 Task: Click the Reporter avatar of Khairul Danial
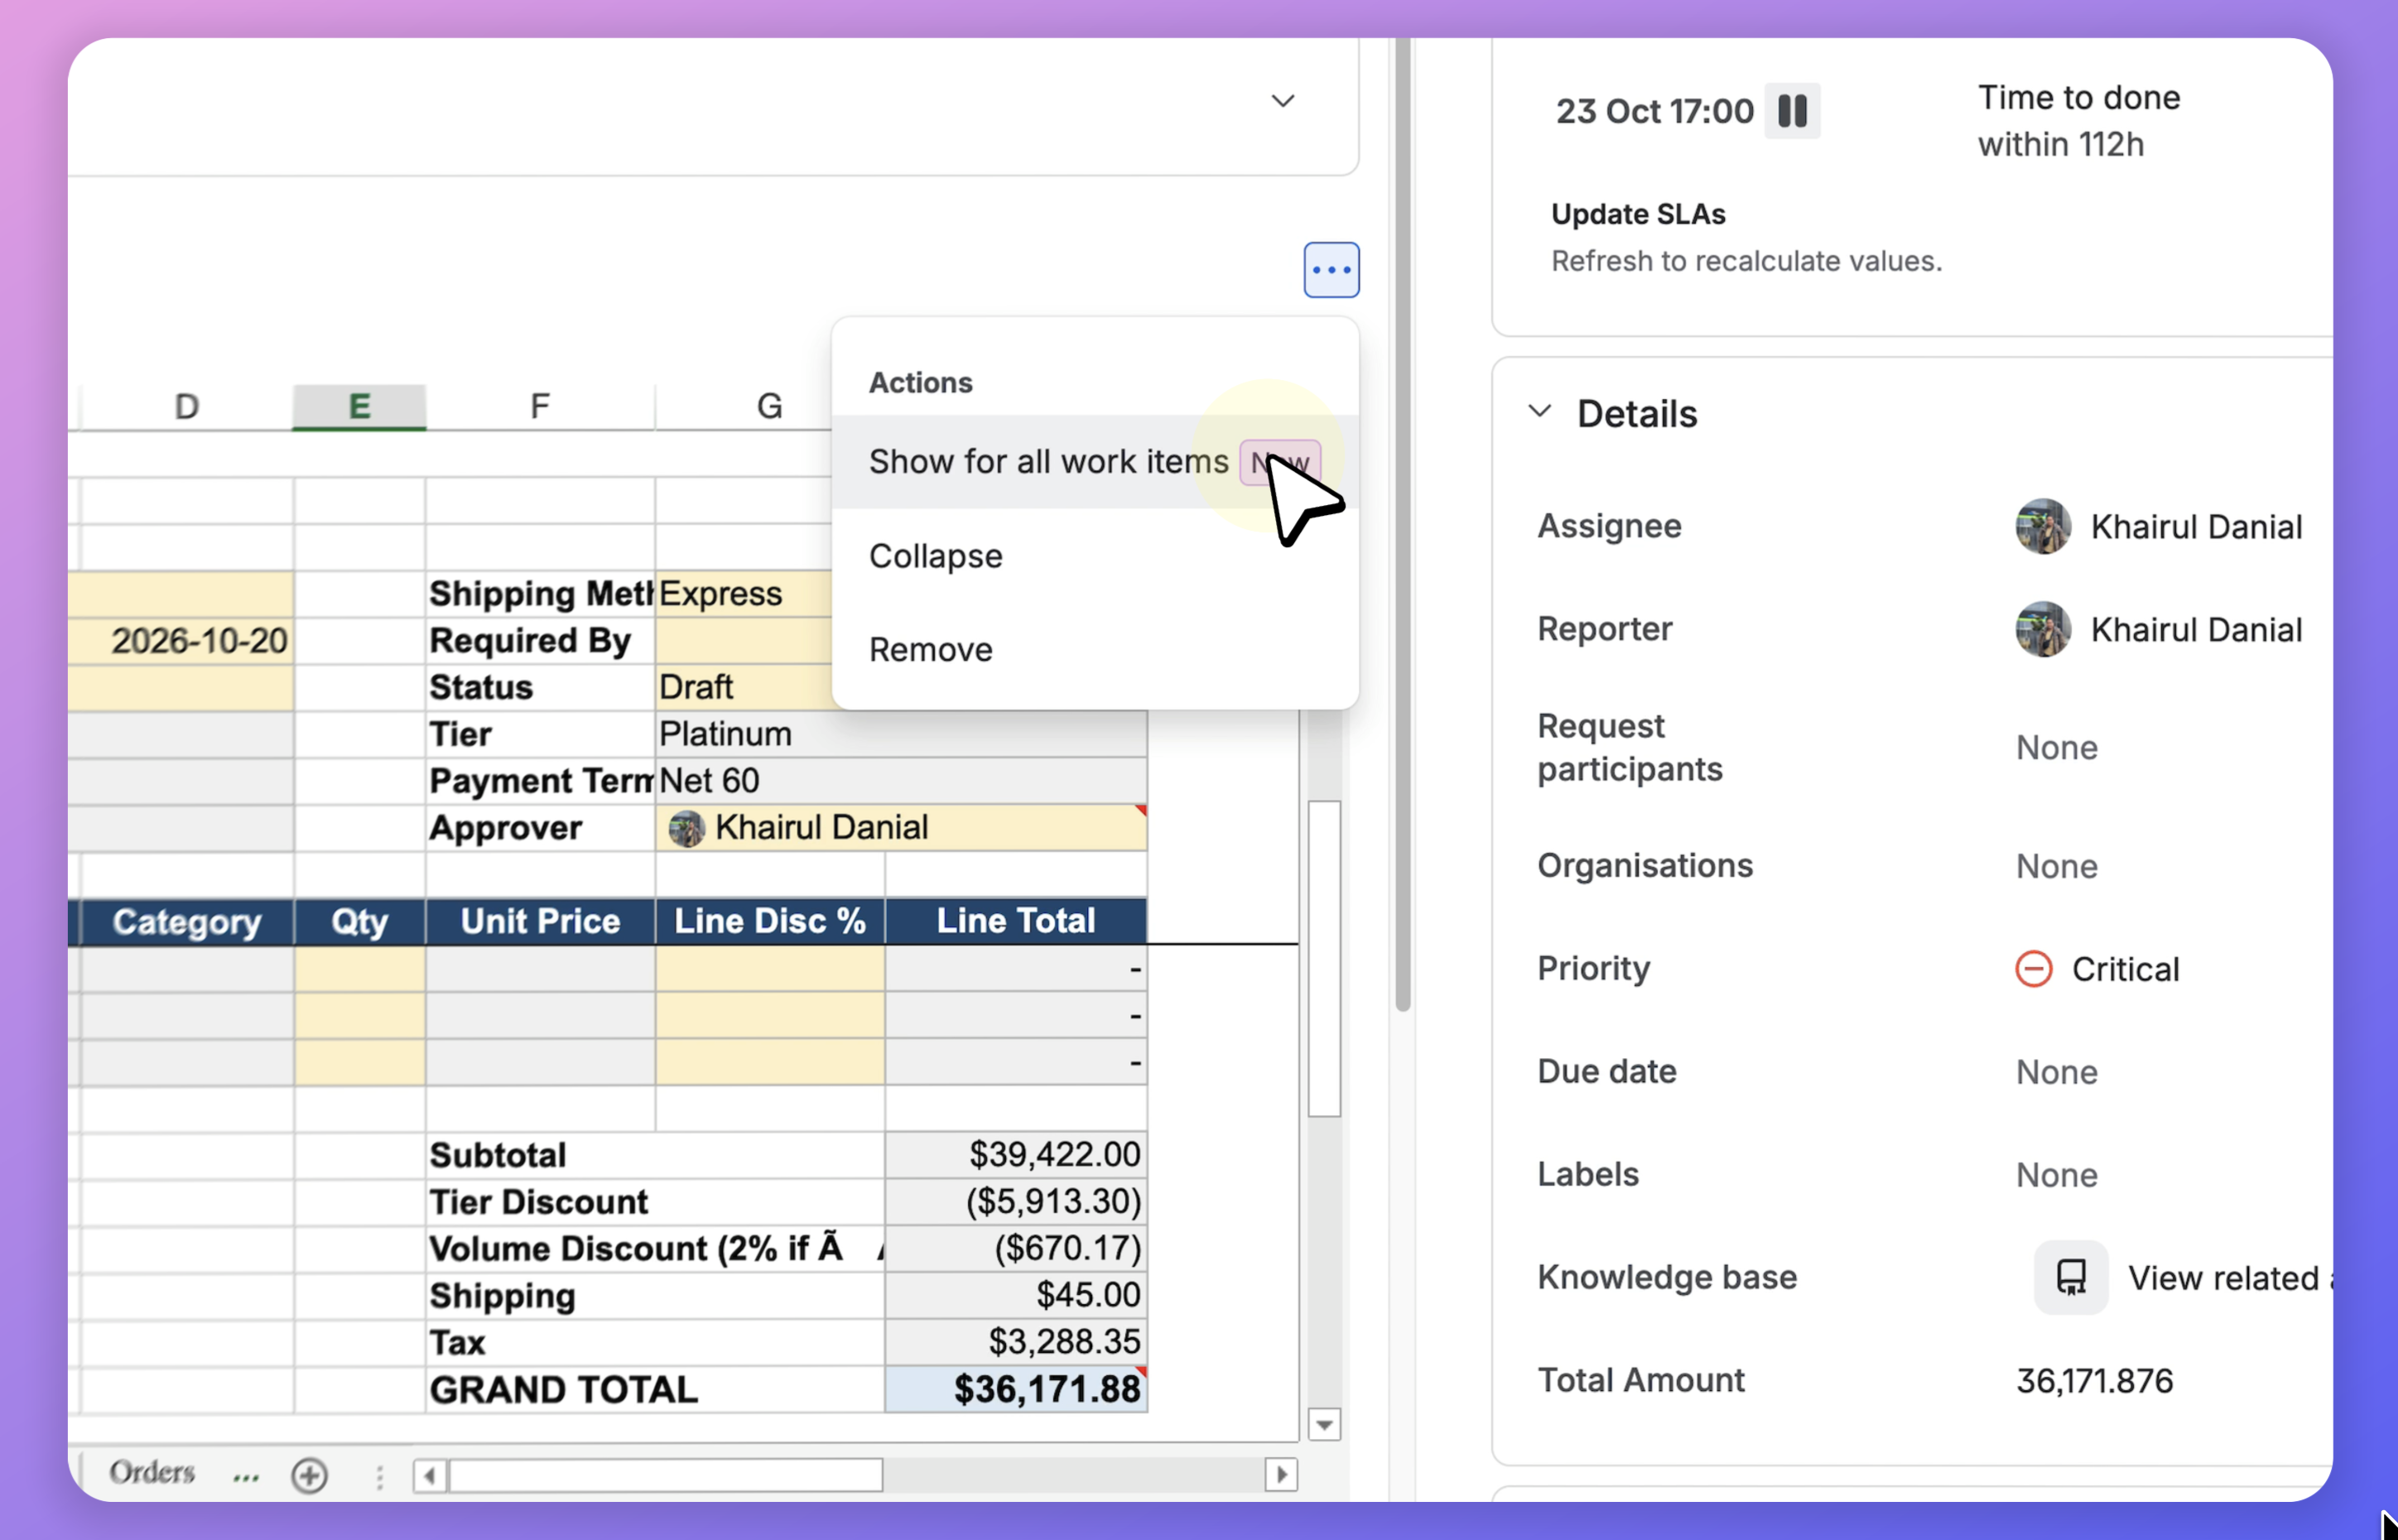click(x=2043, y=630)
